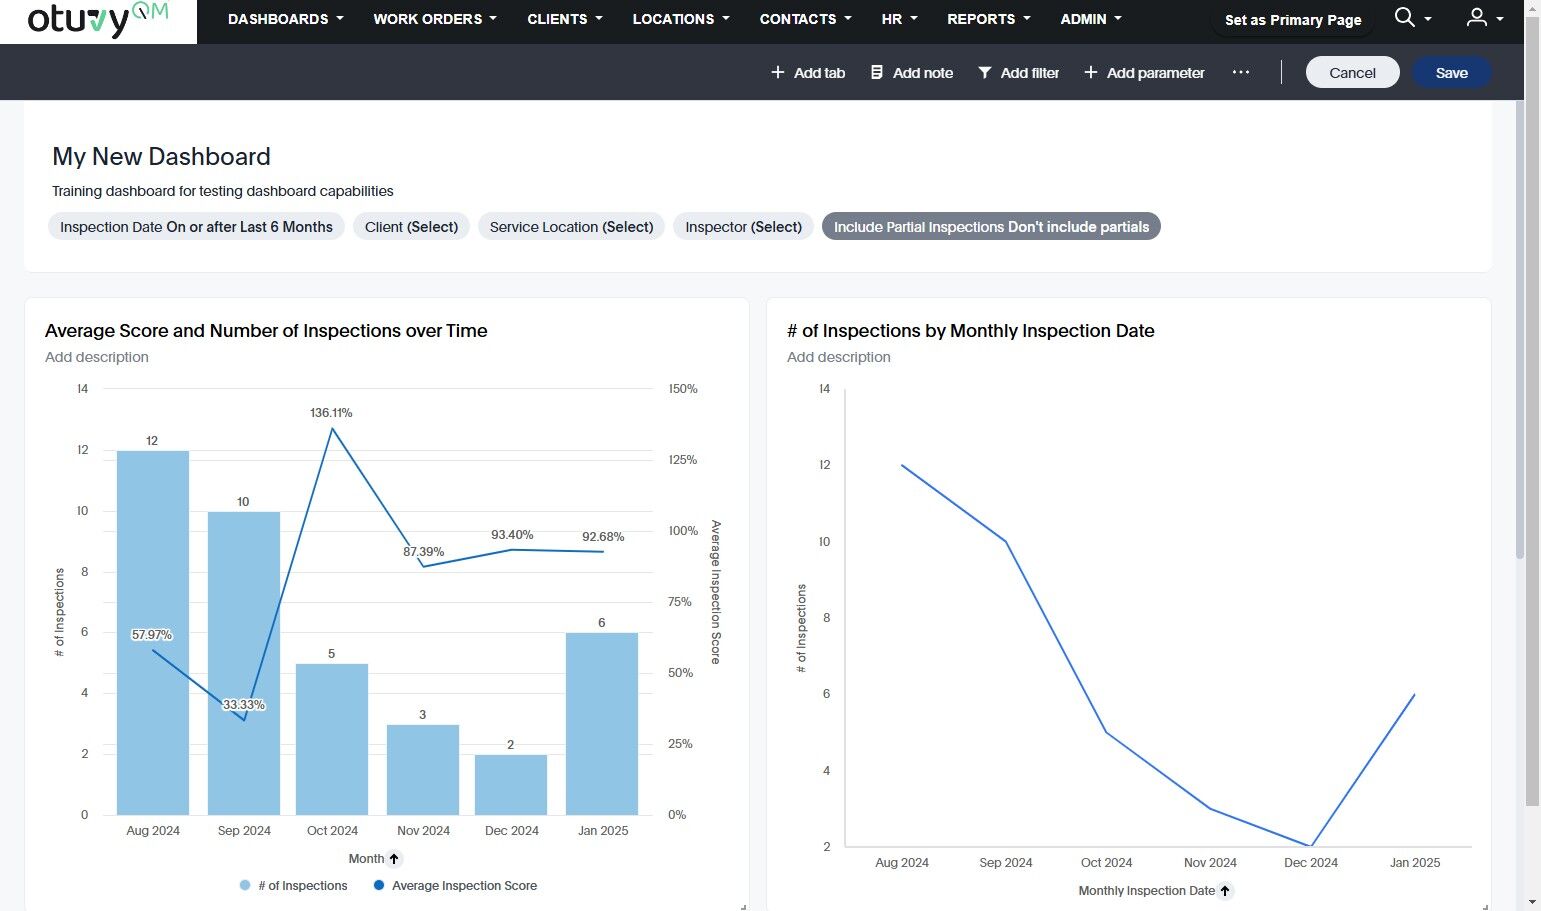Click 'Add description' under the first chart
1541x911 pixels.
click(97, 357)
